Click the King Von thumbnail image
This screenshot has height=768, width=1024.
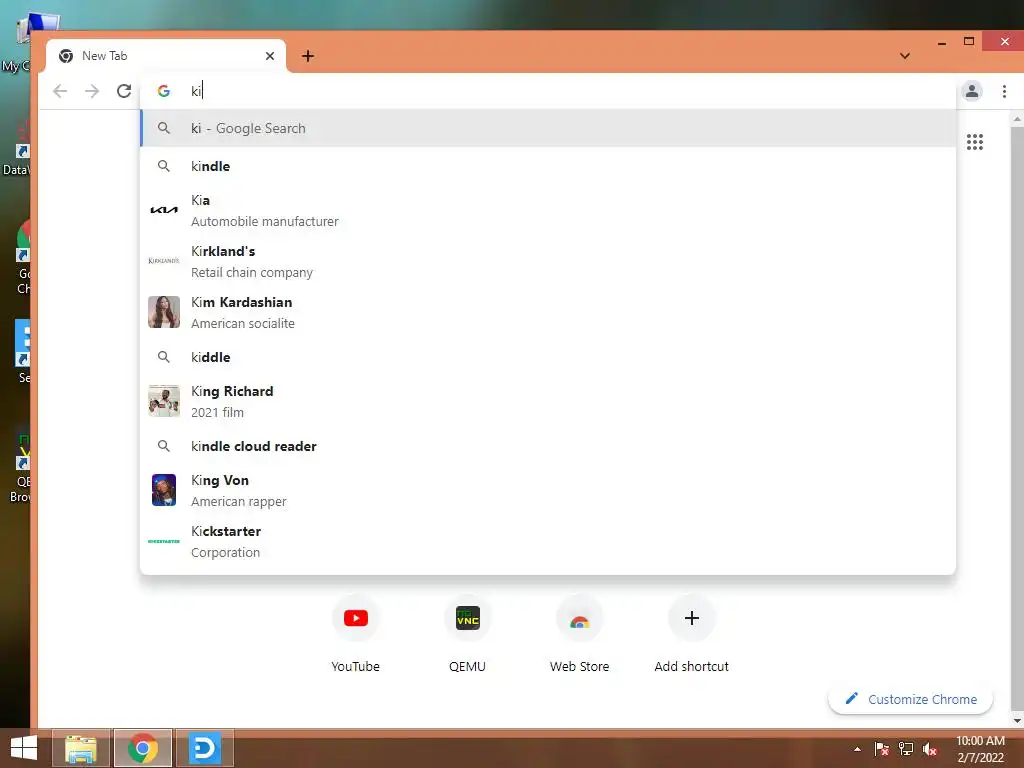pos(164,490)
